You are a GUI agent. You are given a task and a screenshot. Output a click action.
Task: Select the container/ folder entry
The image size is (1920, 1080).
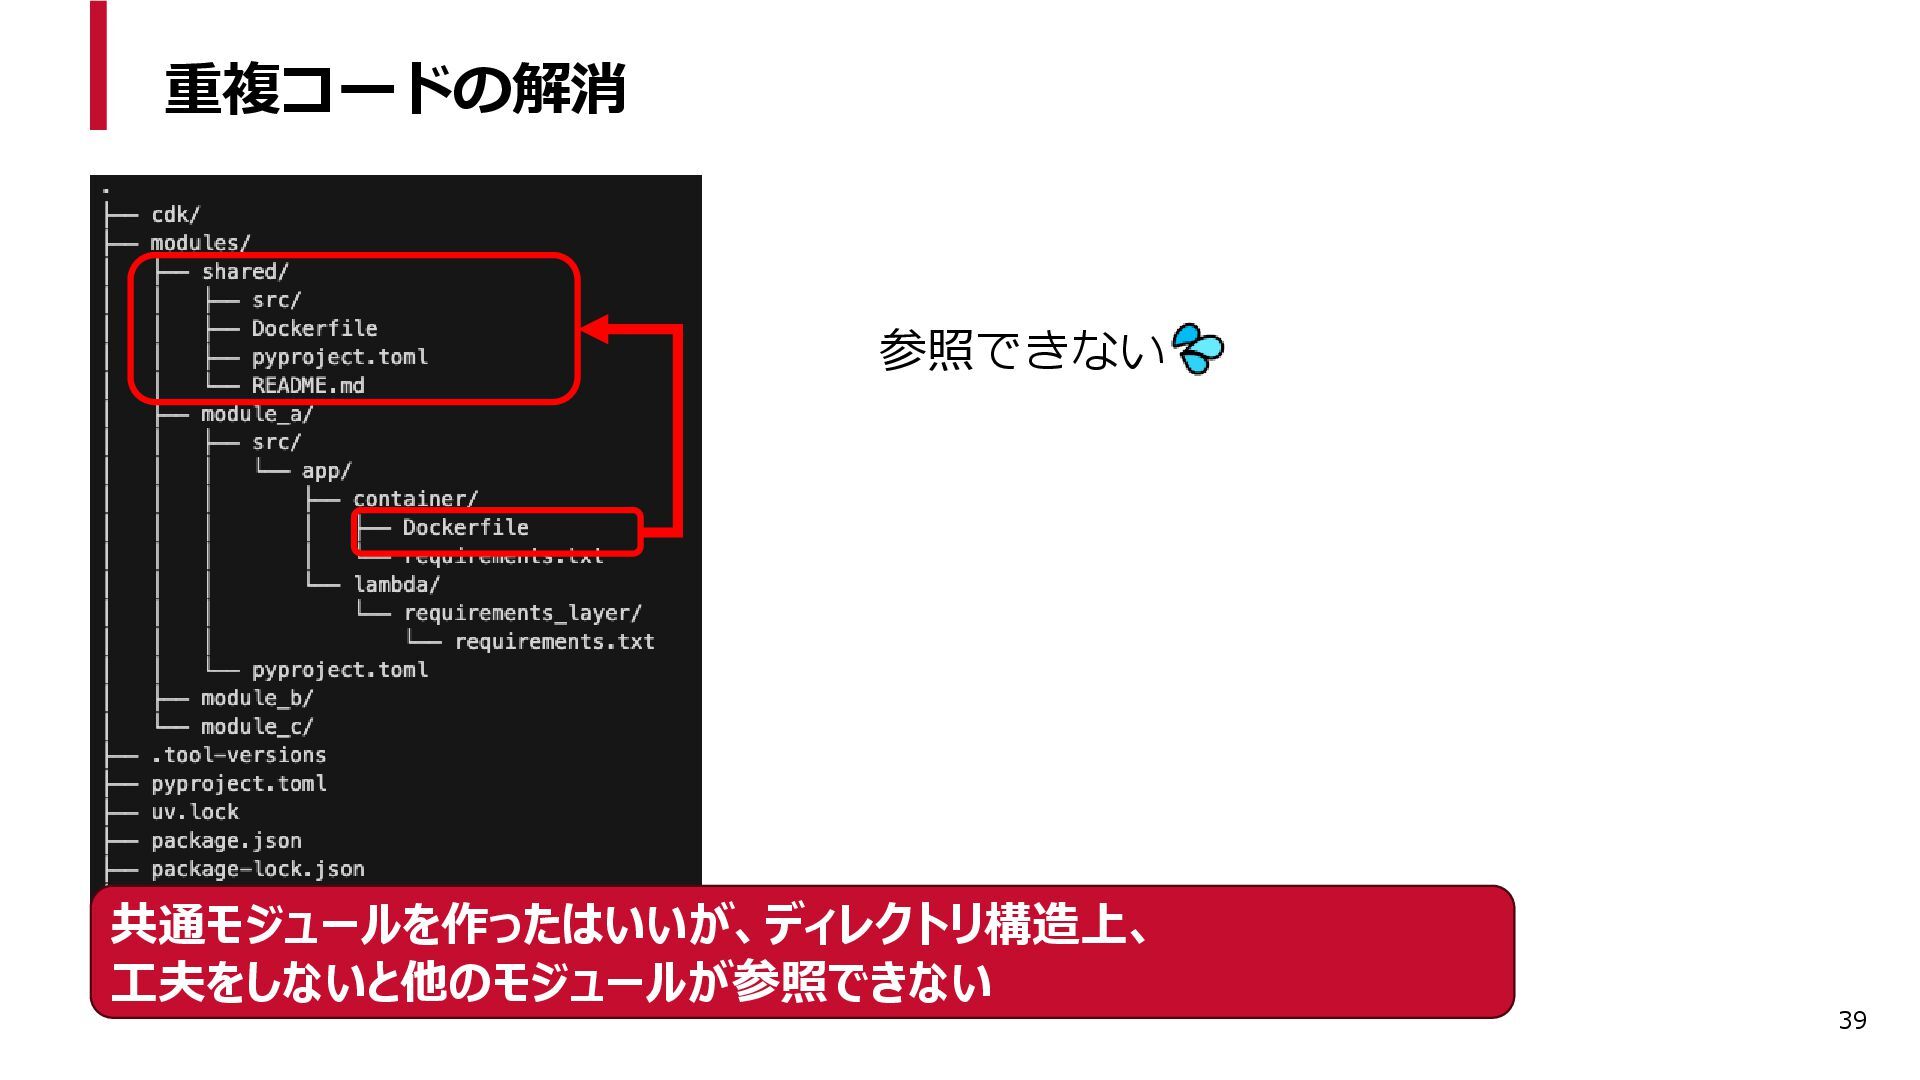pos(416,499)
